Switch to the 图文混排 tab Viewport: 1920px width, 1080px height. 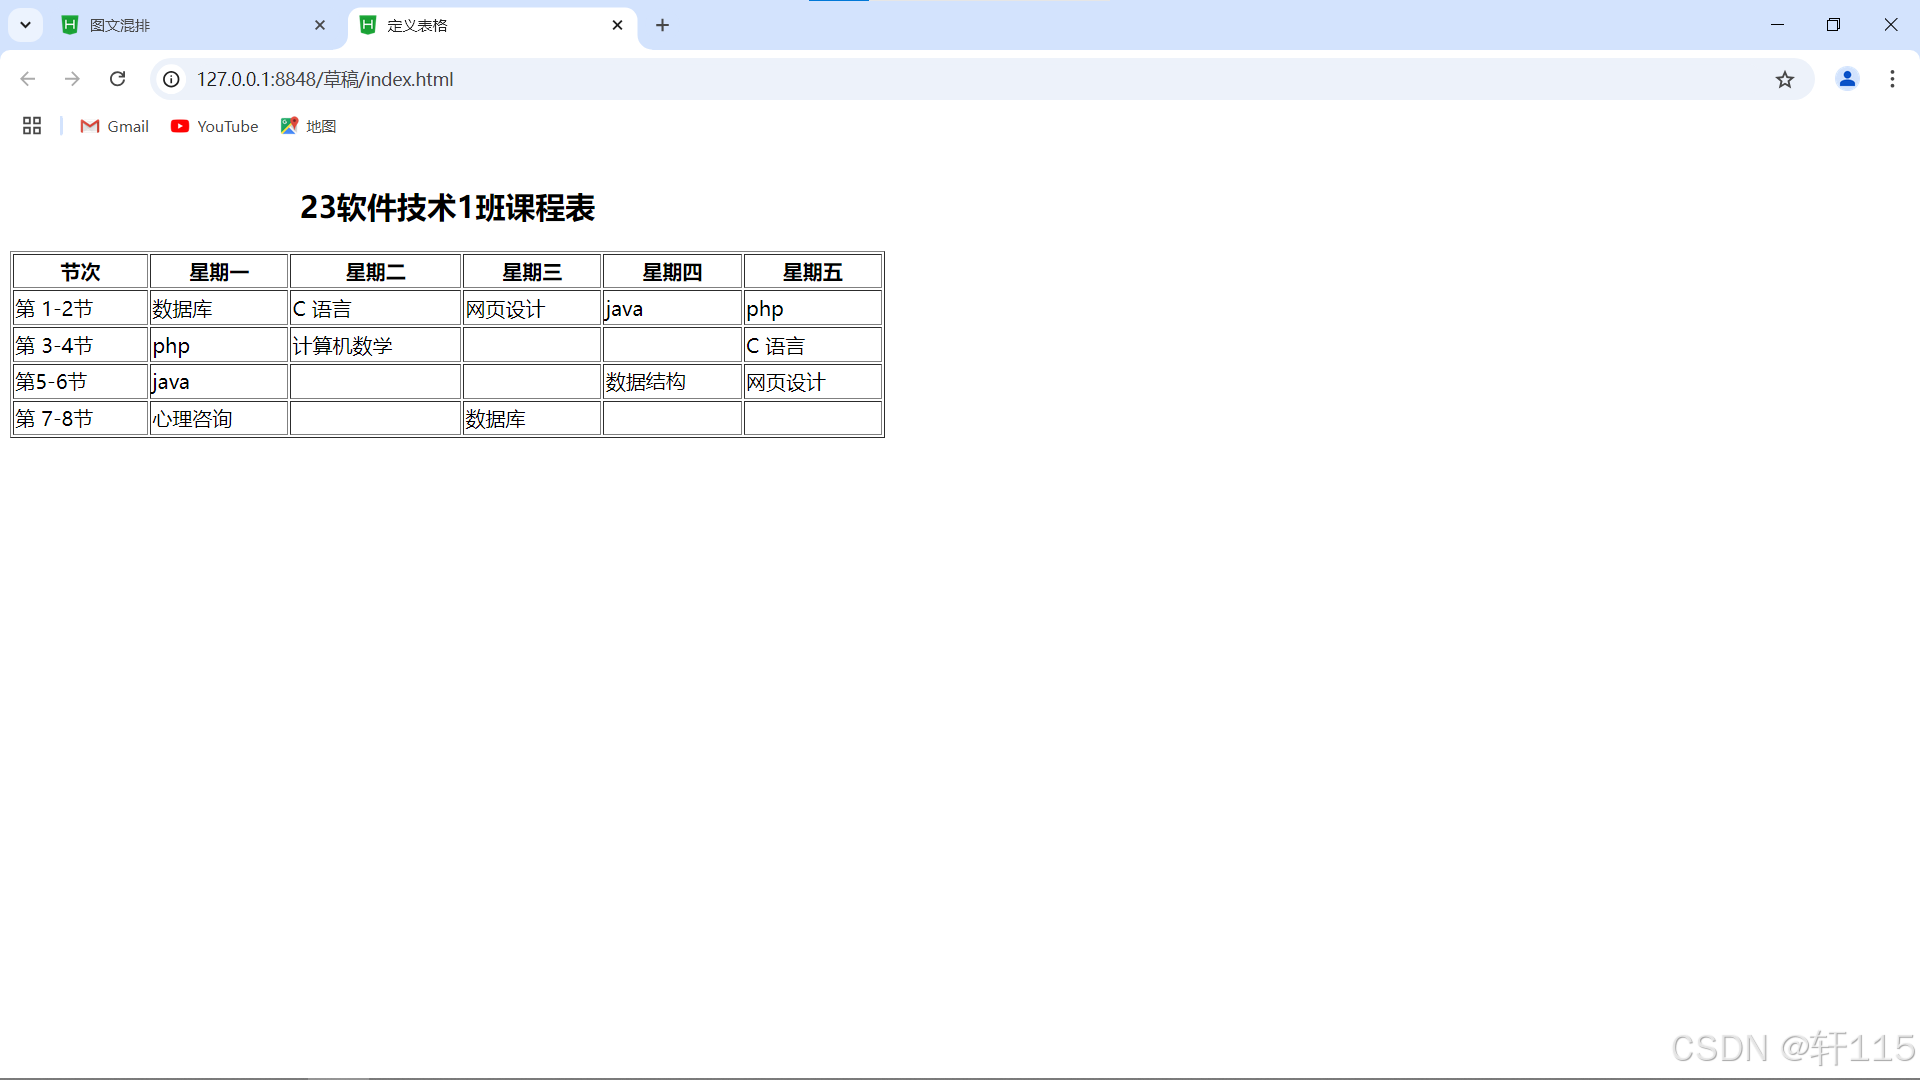(x=180, y=25)
